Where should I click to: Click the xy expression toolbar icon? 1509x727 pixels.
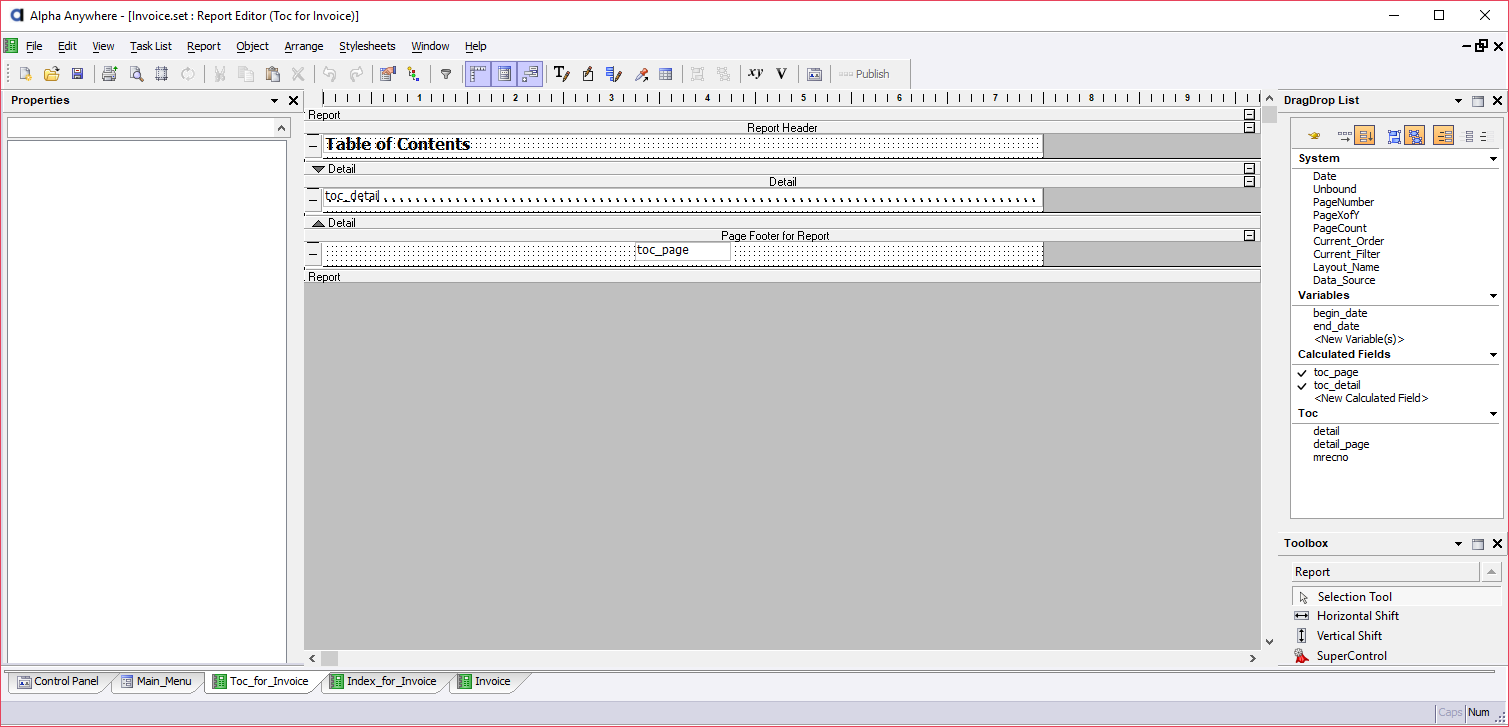coord(755,73)
